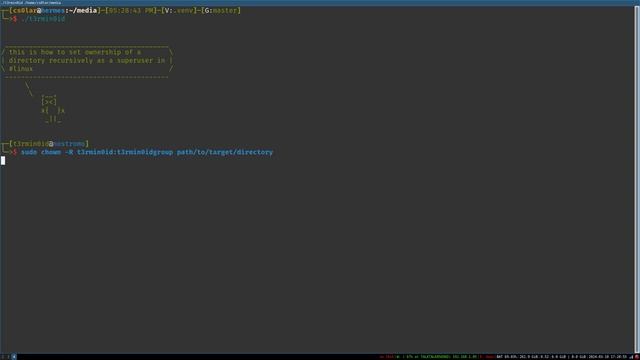640x360 pixels.
Task: Click the window title bar text
Action: point(32,2)
